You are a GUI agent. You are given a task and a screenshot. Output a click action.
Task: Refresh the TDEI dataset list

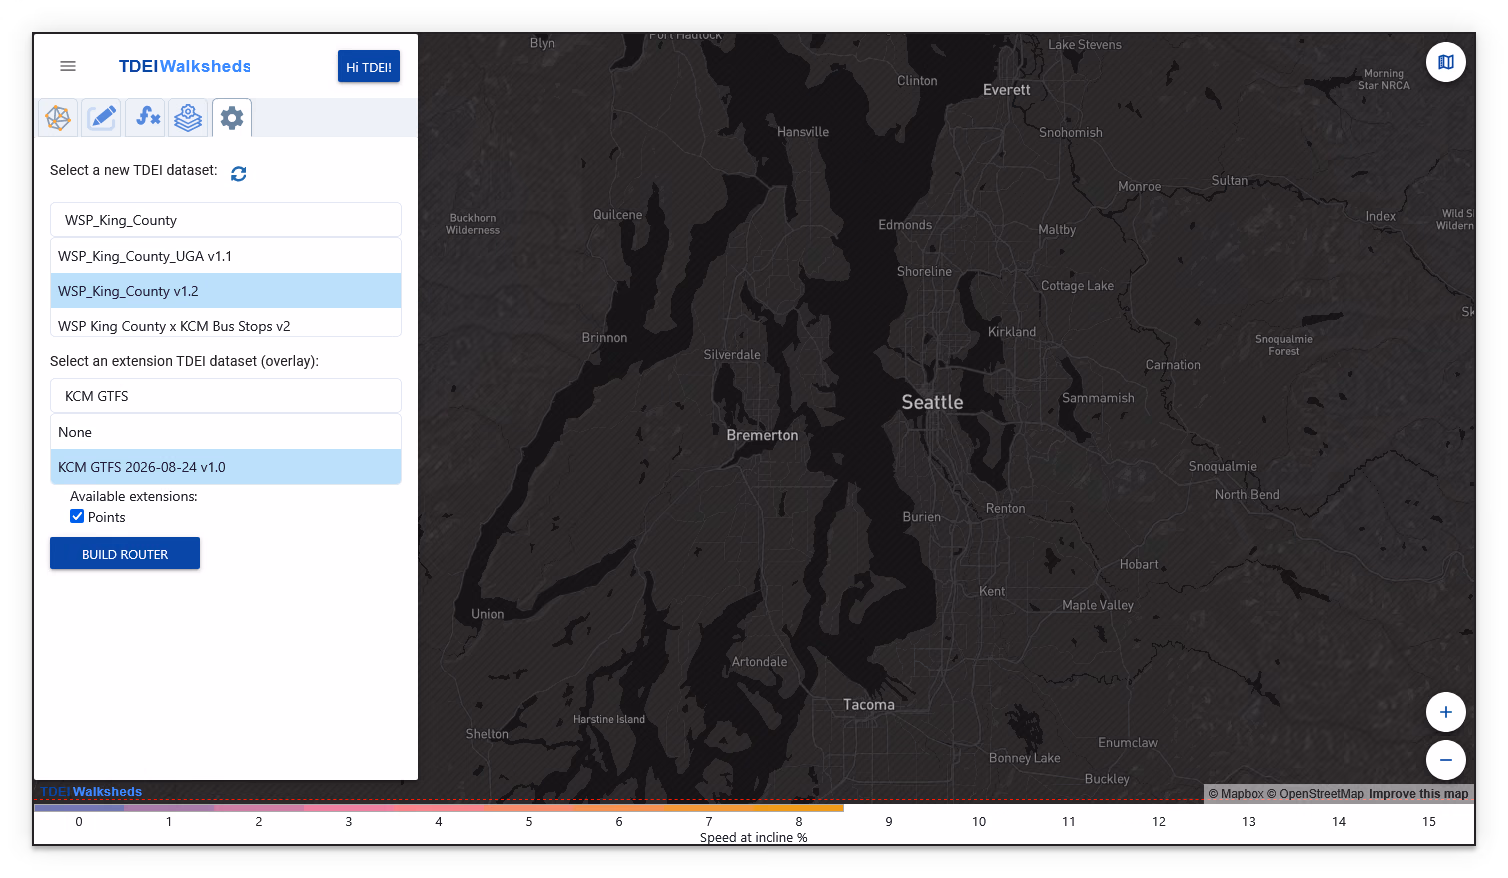pos(238,174)
